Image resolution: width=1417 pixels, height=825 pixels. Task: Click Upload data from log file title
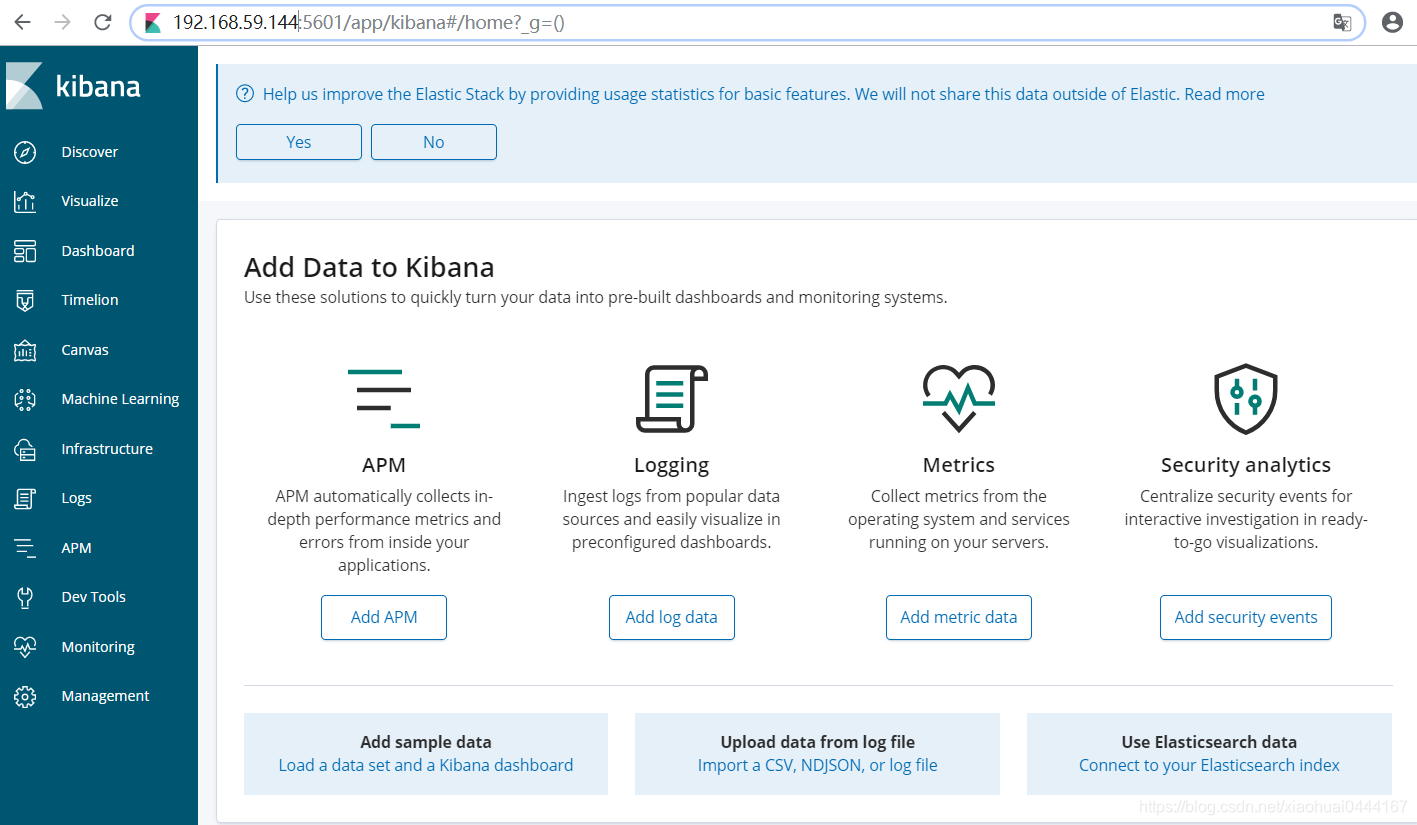pos(817,742)
